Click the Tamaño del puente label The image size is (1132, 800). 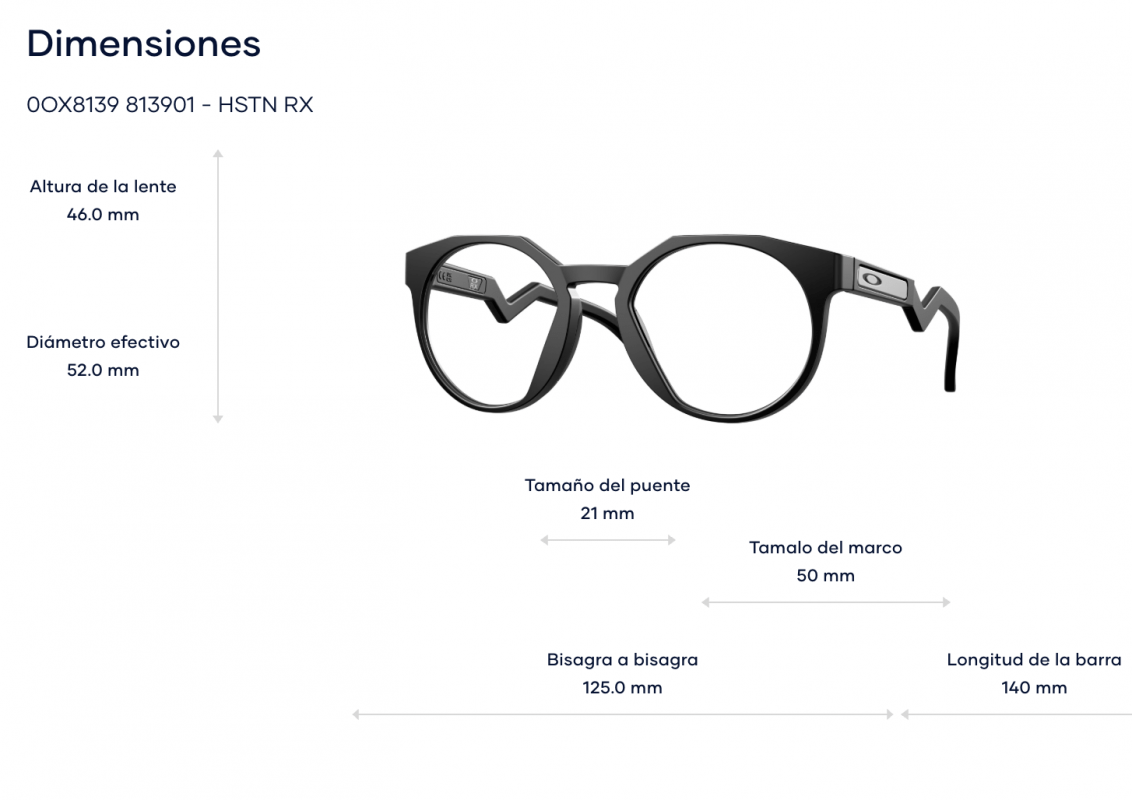(607, 485)
